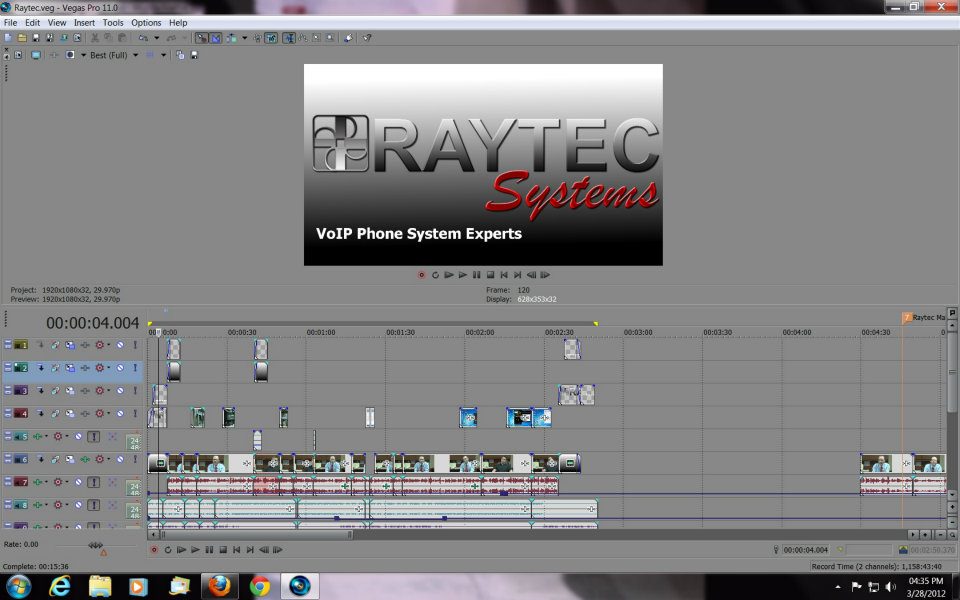This screenshot has width=960, height=600.
Task: Toggle Bypass Motion Blur on track 6
Action: click(55, 459)
